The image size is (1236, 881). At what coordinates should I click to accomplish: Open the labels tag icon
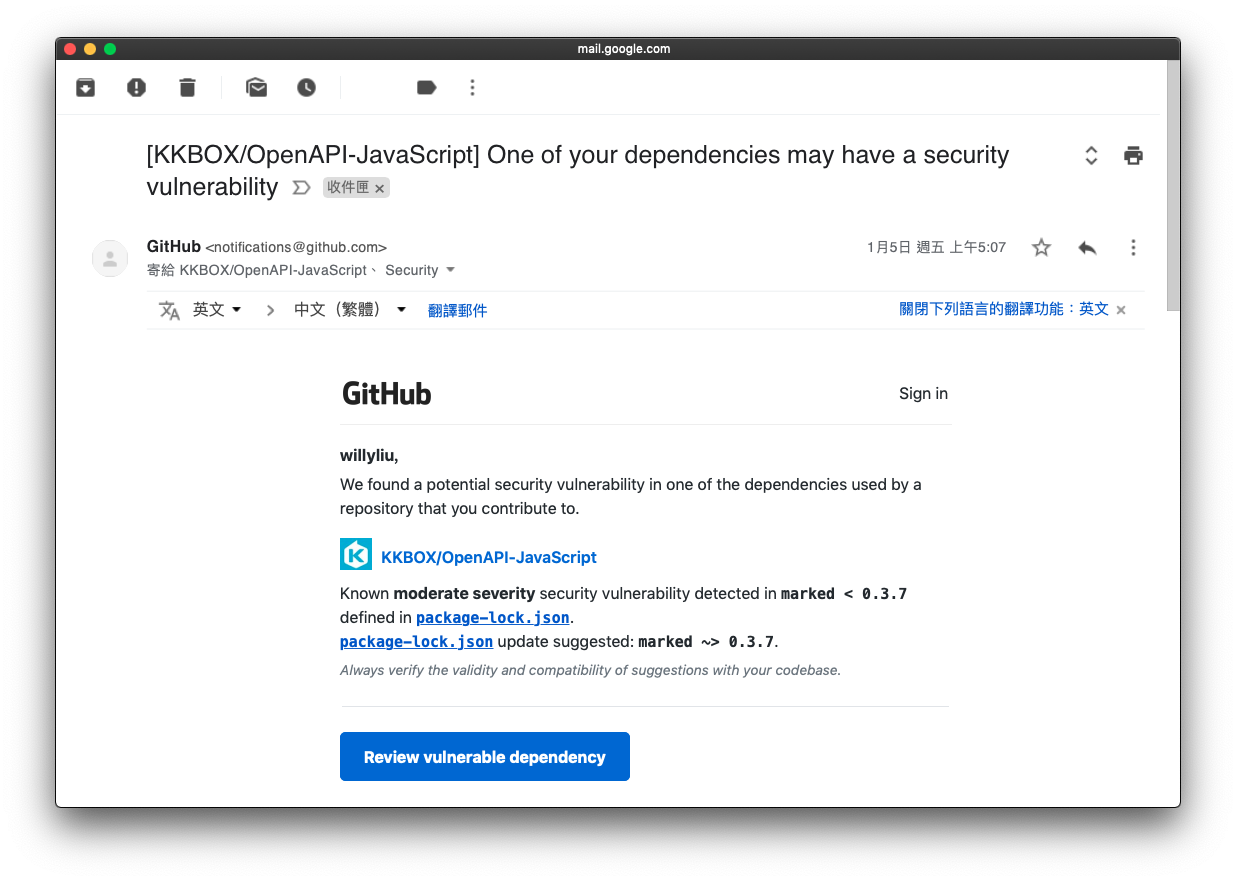click(427, 88)
